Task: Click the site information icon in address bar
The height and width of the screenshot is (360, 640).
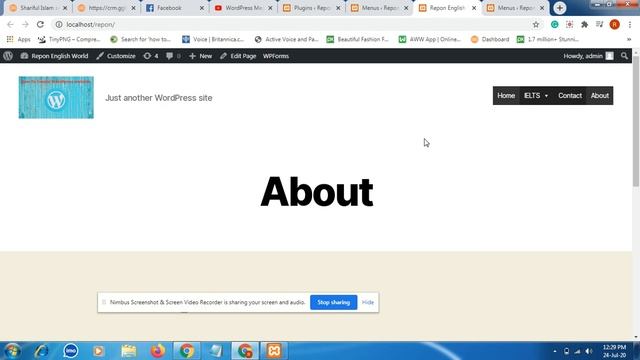Action: (x=59, y=24)
